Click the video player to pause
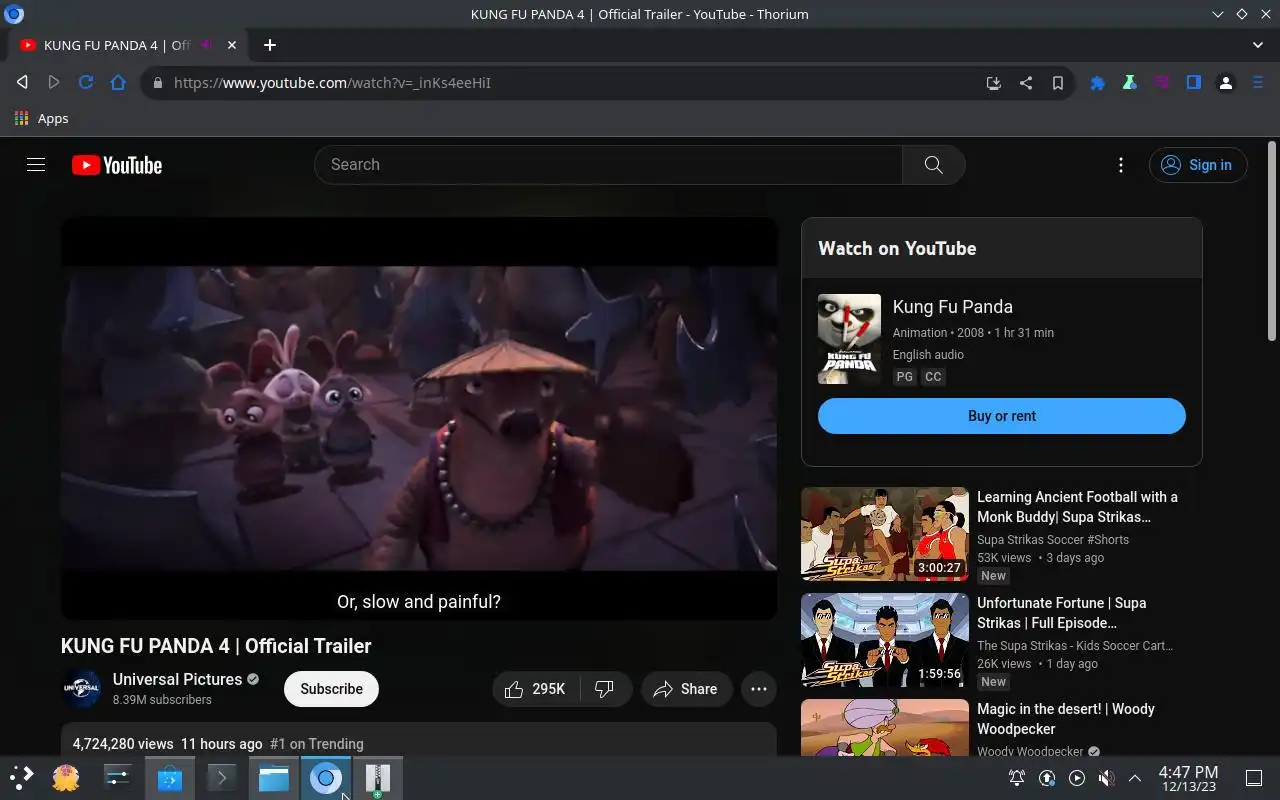1280x800 pixels. click(x=419, y=418)
